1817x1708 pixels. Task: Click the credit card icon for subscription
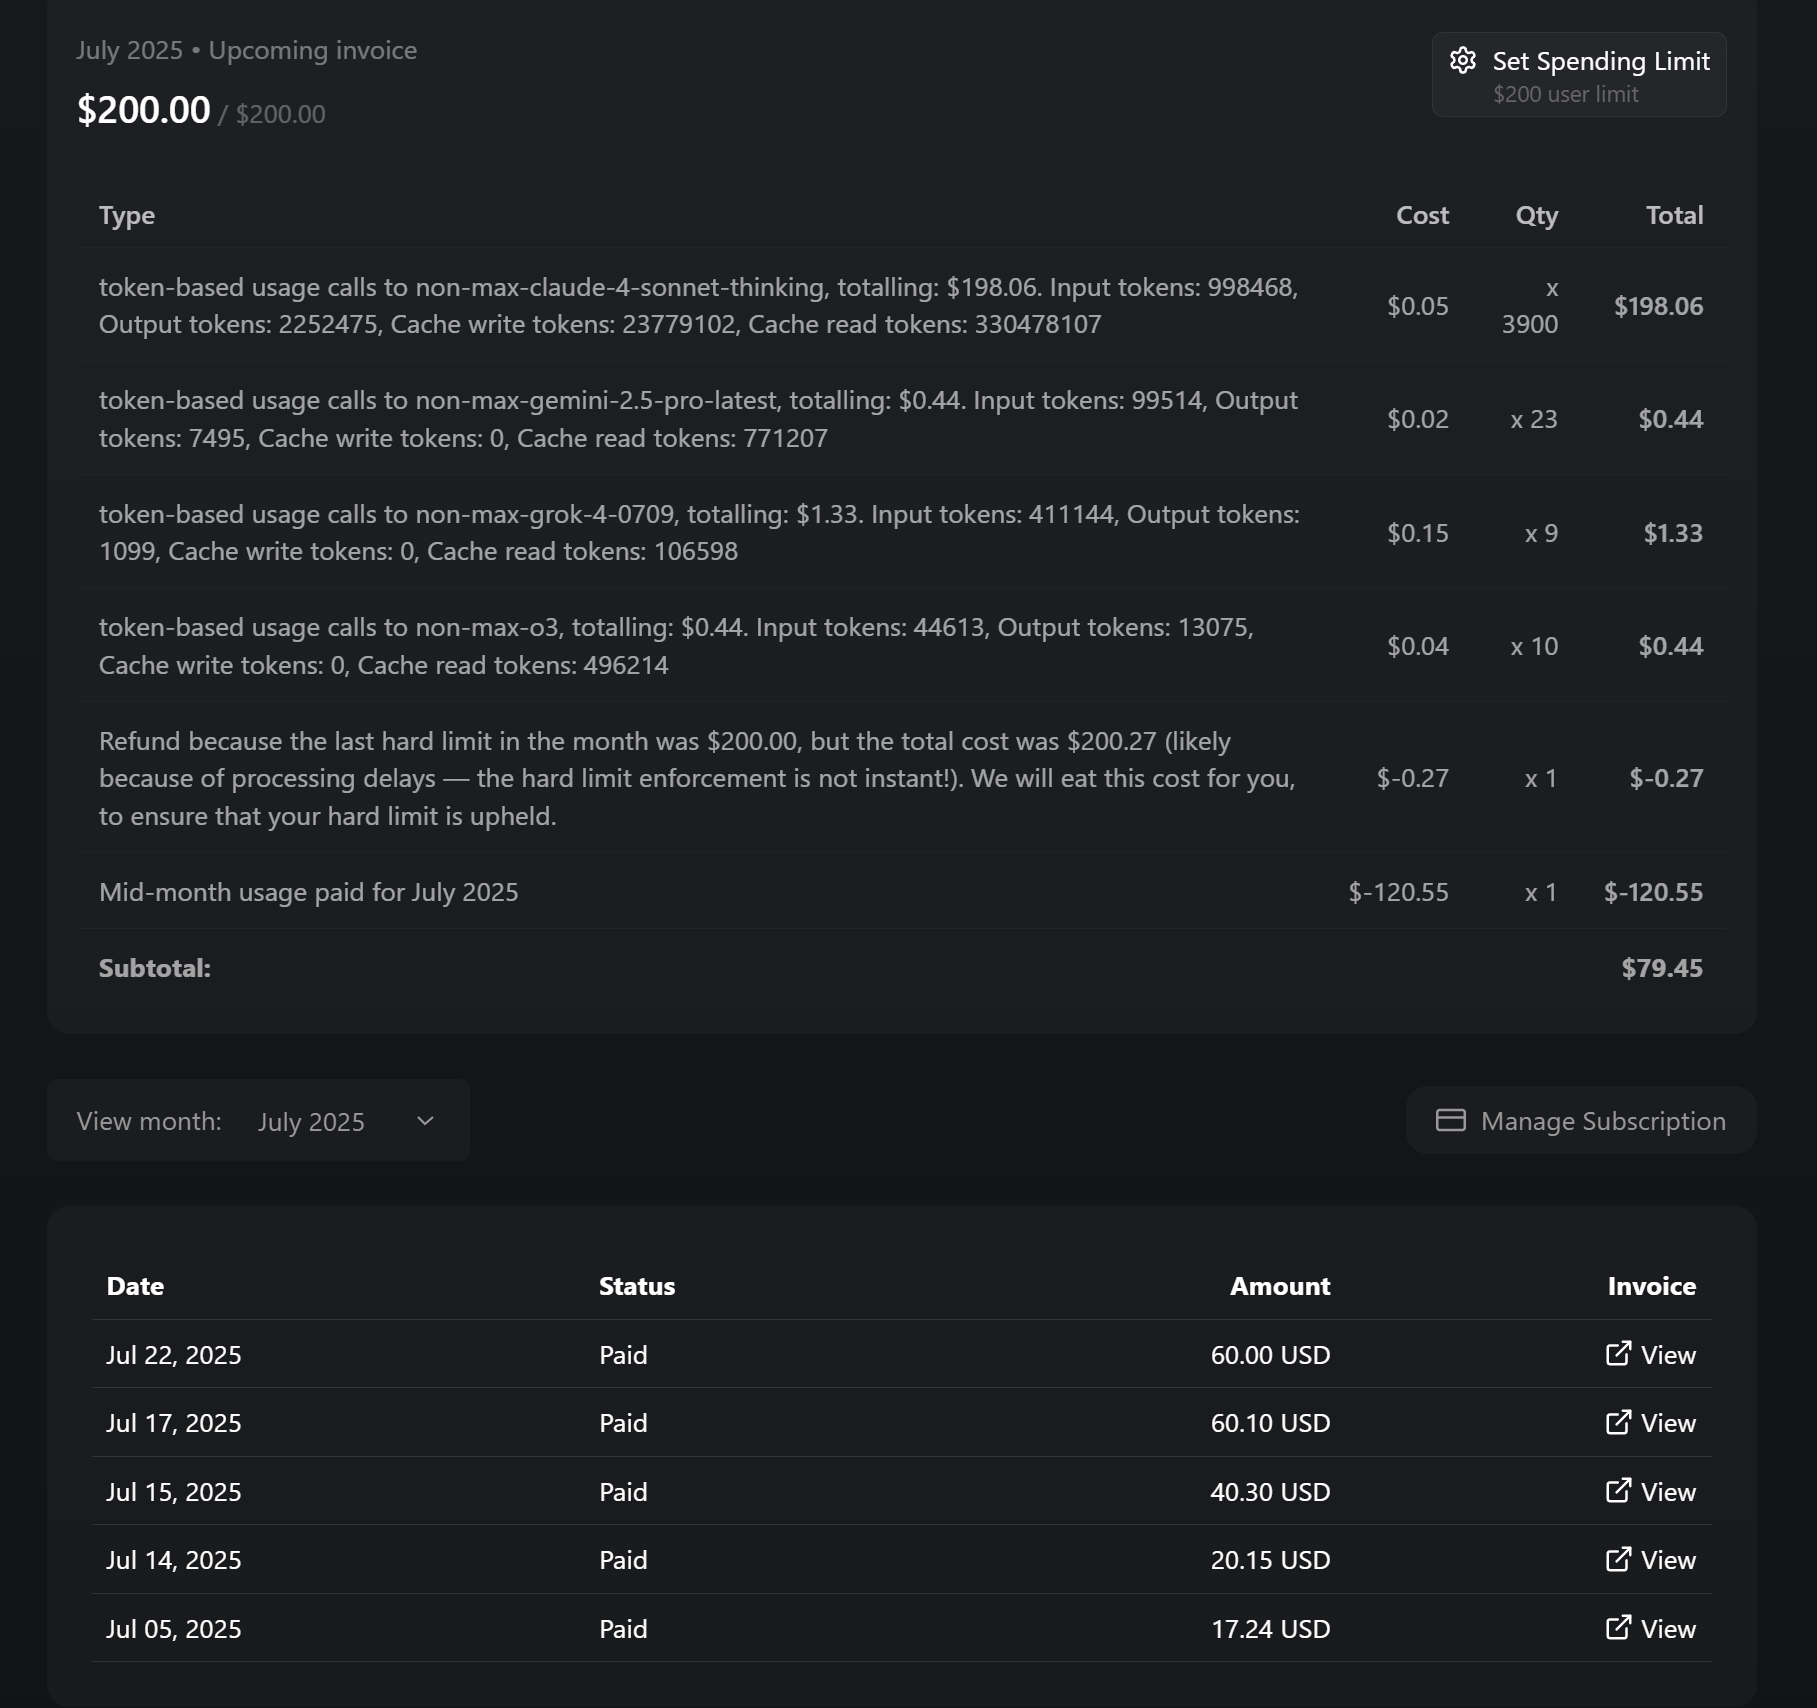[x=1450, y=1120]
